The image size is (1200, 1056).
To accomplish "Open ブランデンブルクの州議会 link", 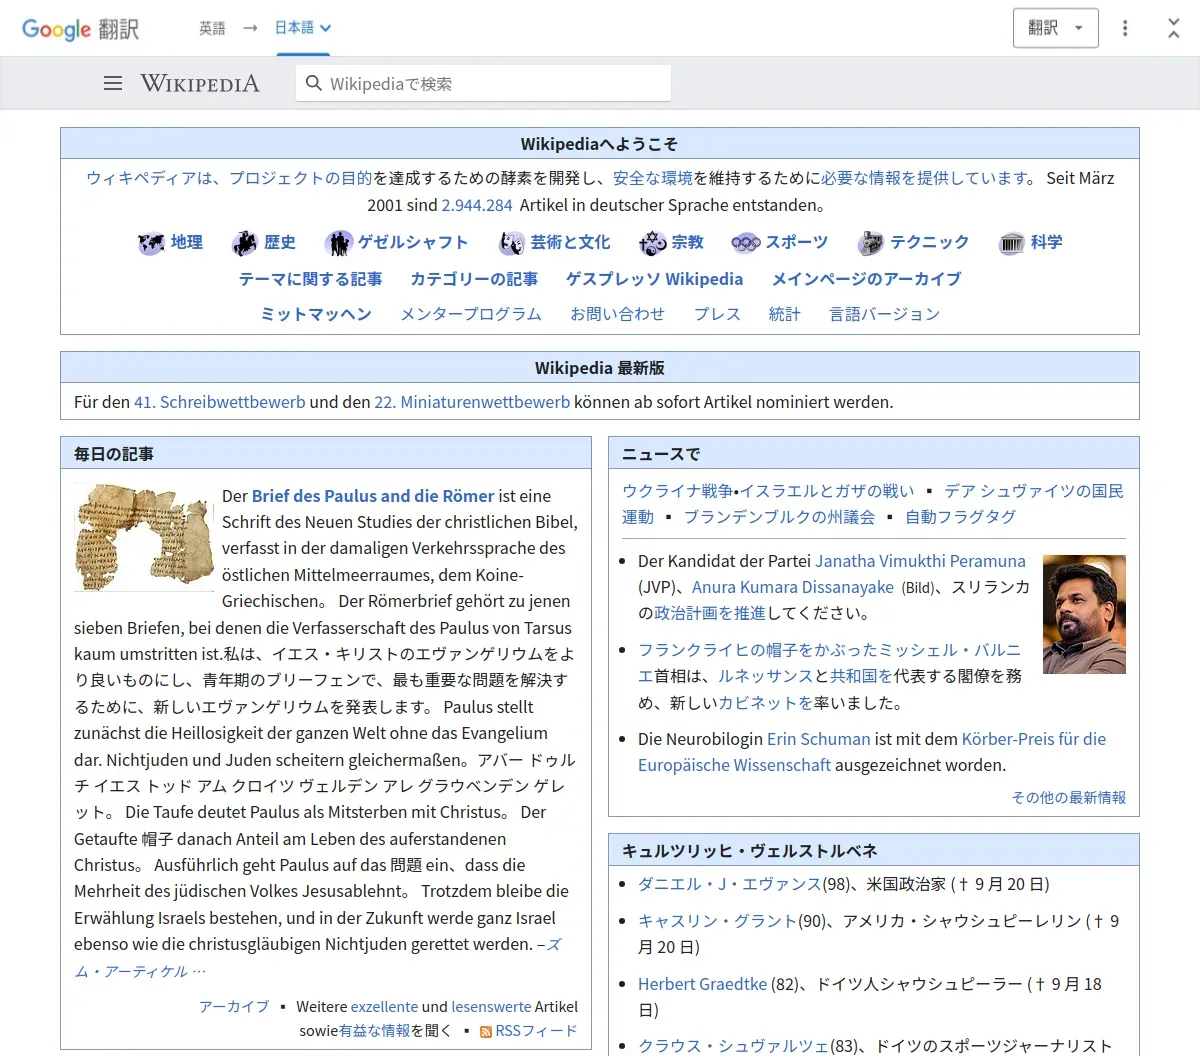I will (779, 517).
